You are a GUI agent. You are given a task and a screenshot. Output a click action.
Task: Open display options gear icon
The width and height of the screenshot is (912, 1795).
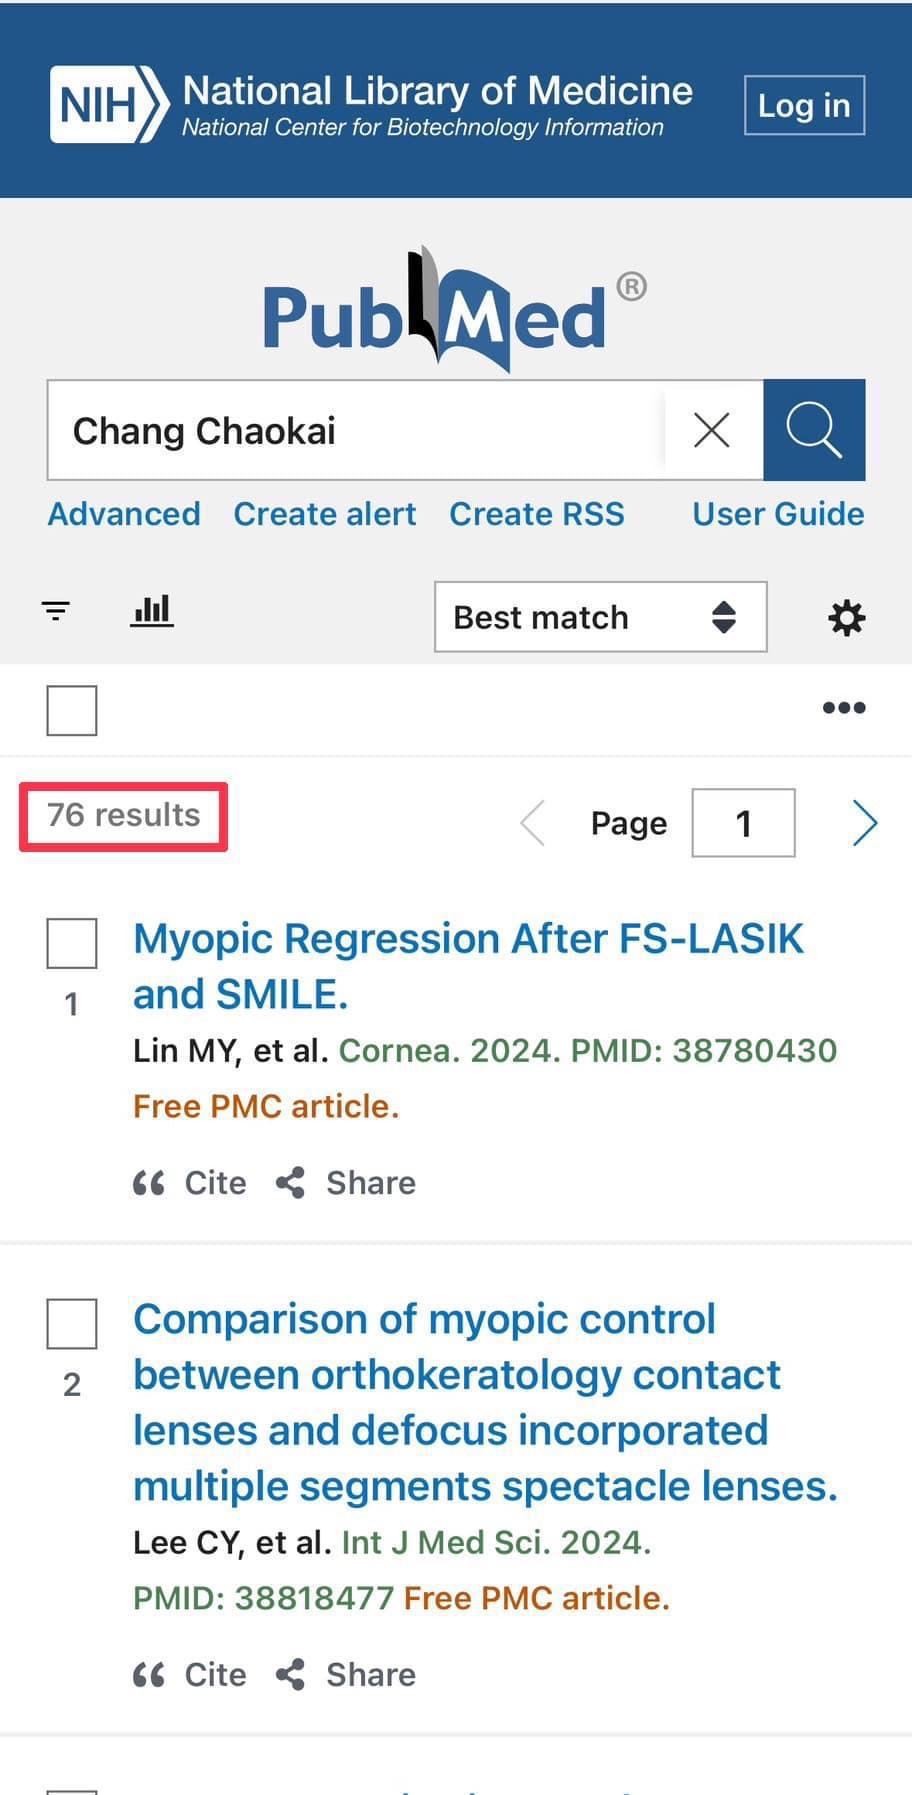click(x=846, y=618)
